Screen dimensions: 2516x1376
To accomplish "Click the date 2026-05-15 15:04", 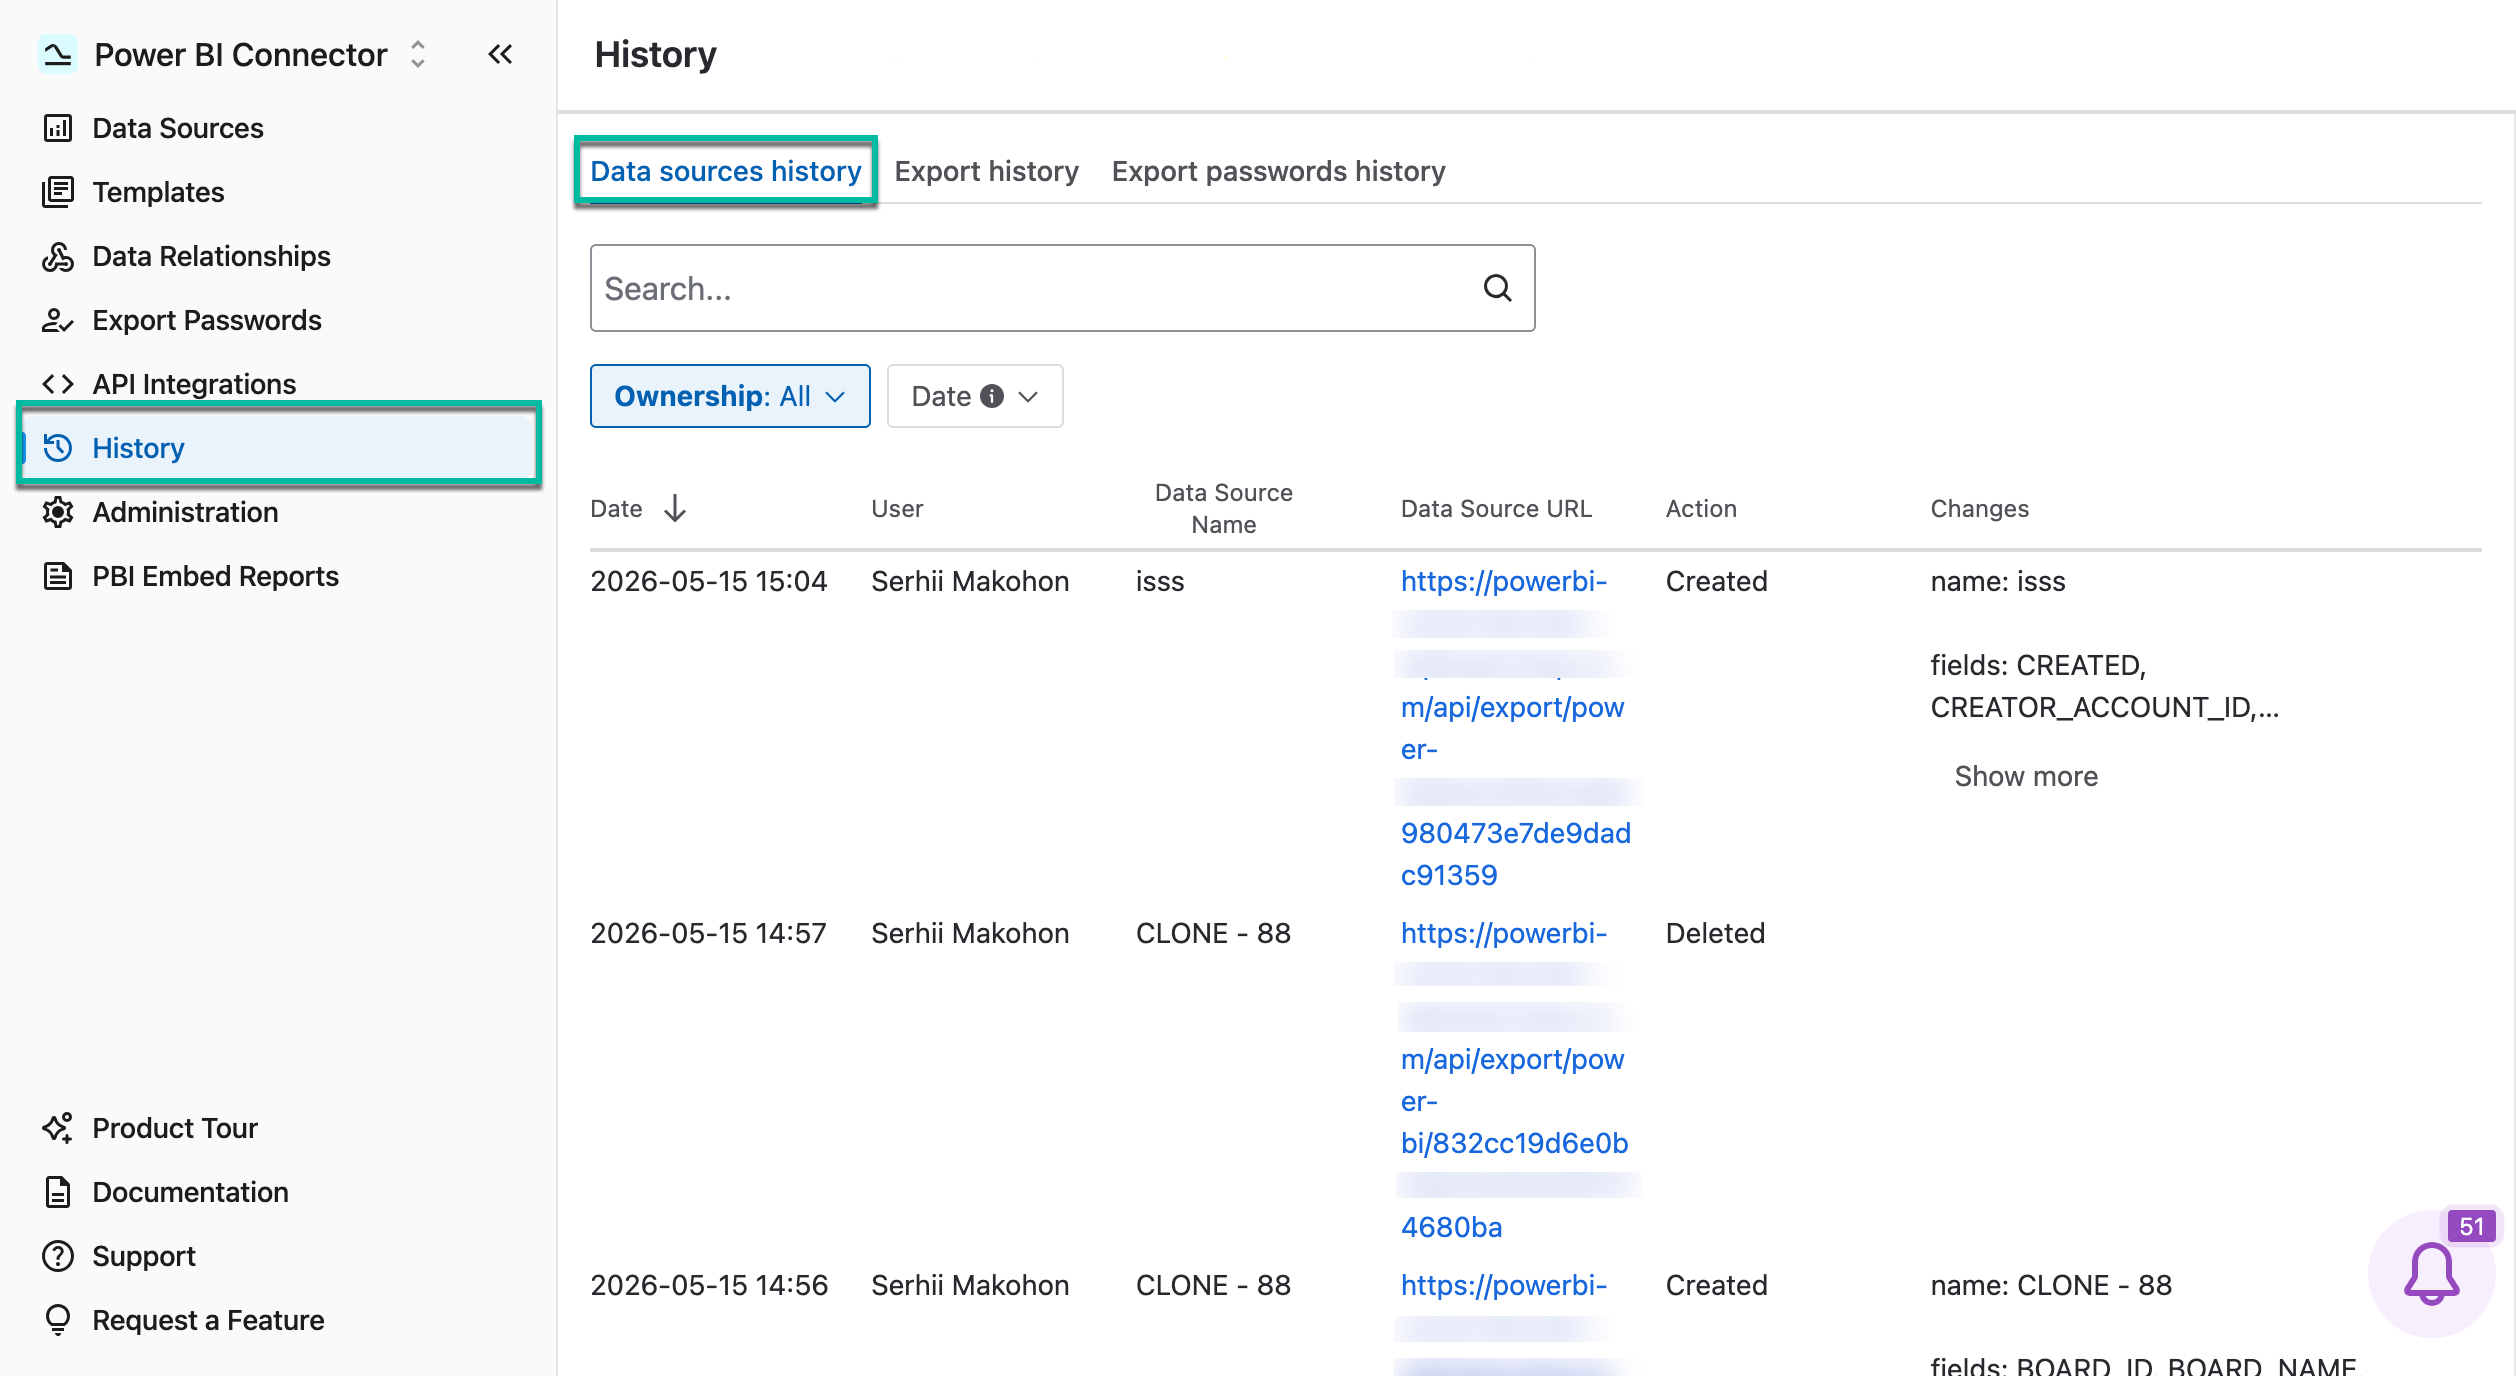I will coord(708,581).
